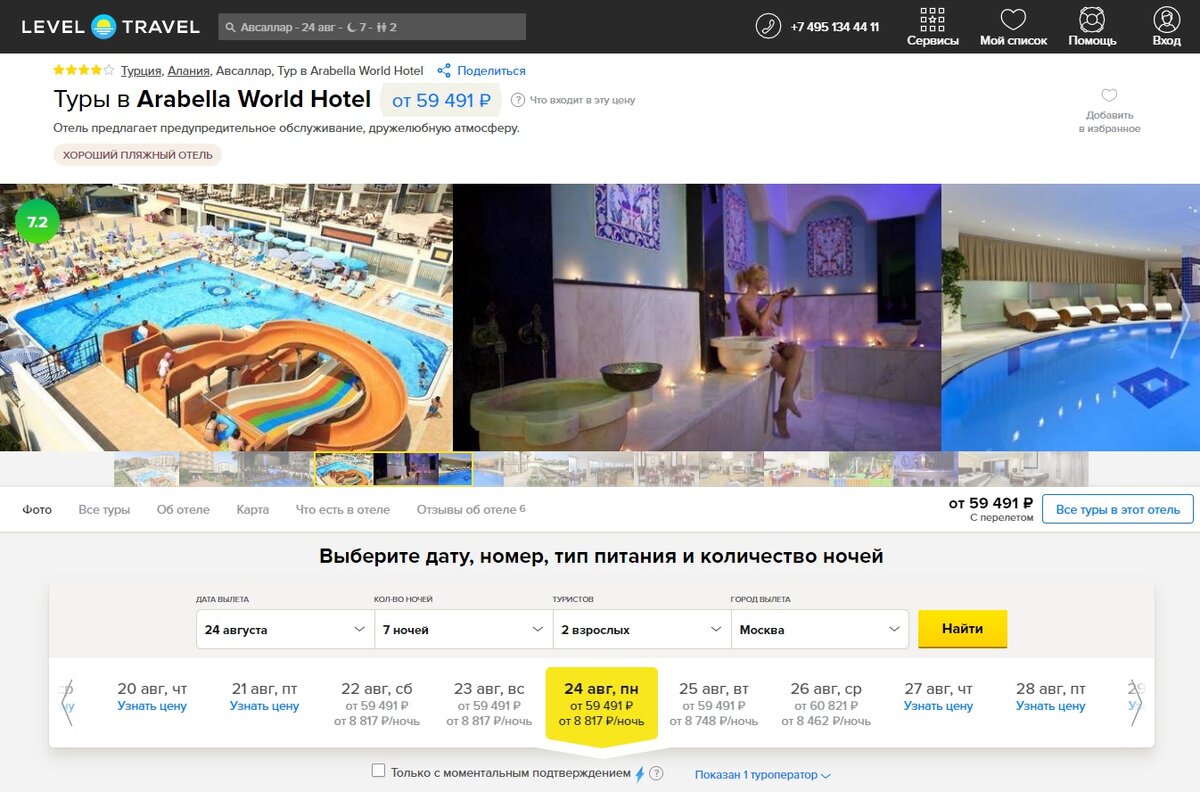Image resolution: width=1200 pixels, height=792 pixels.
Task: Click the hotel star rating icons
Action: coord(83,71)
